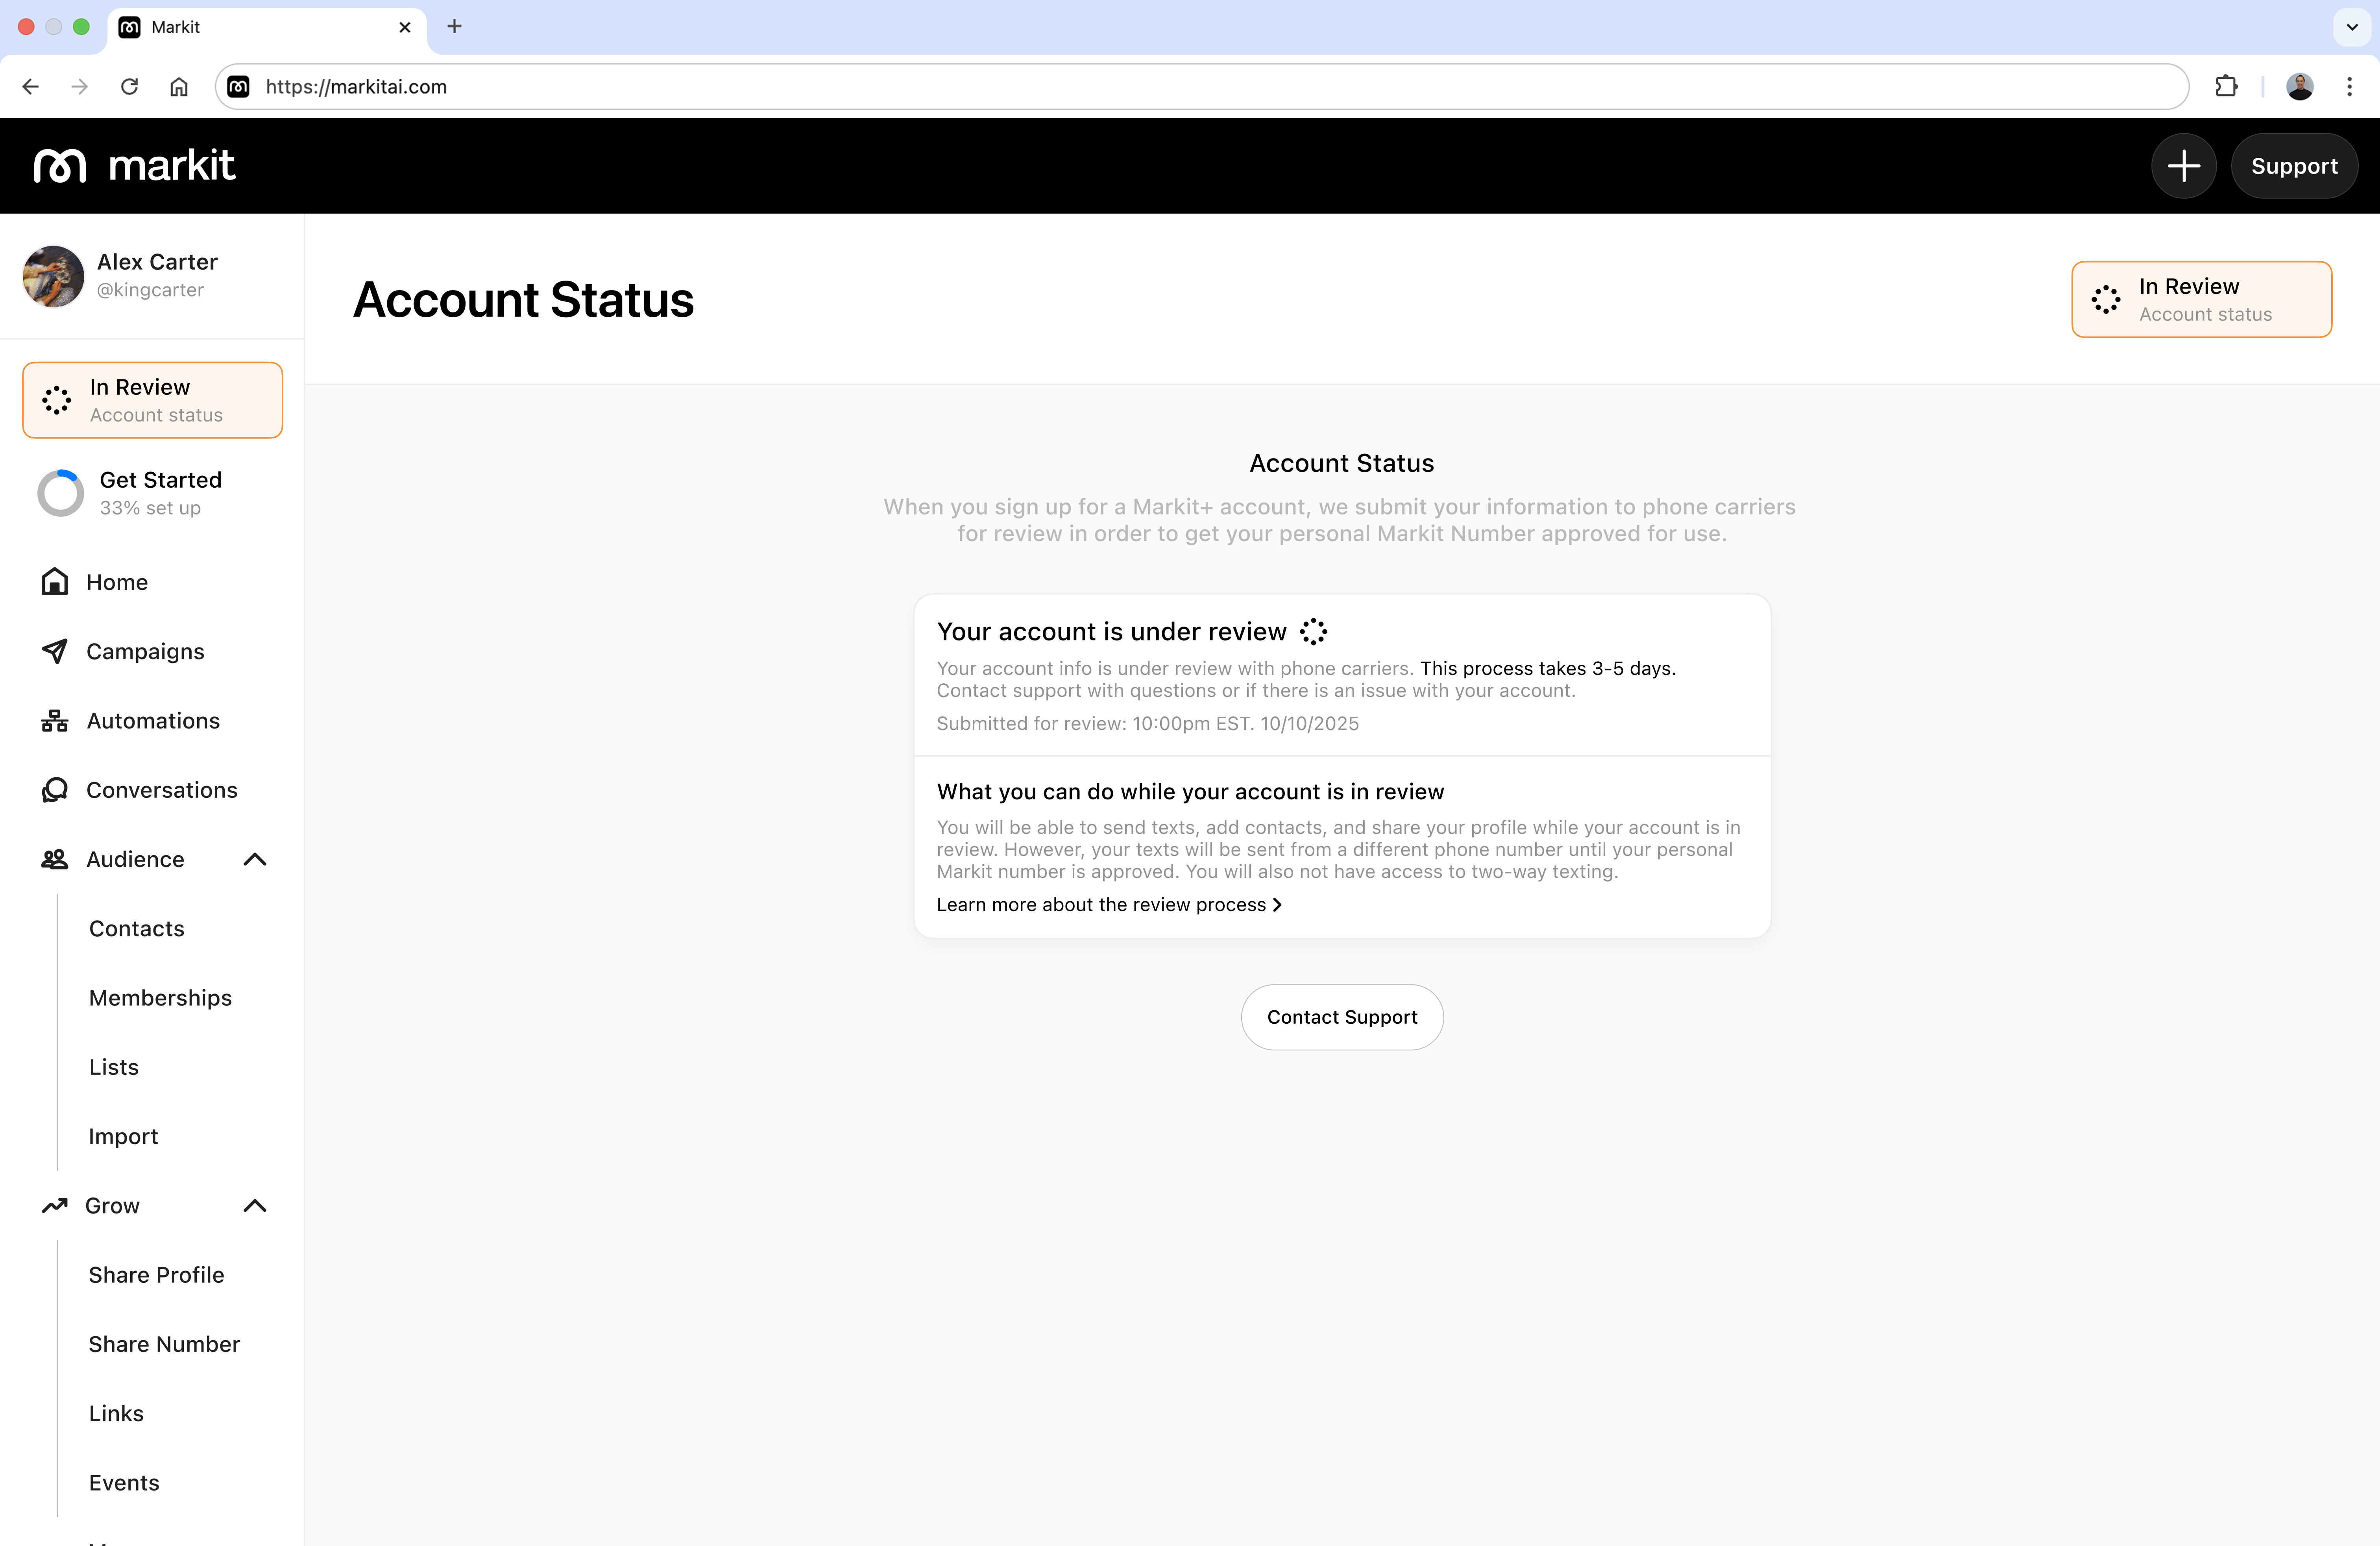Close the Markit browser tab

point(405,27)
